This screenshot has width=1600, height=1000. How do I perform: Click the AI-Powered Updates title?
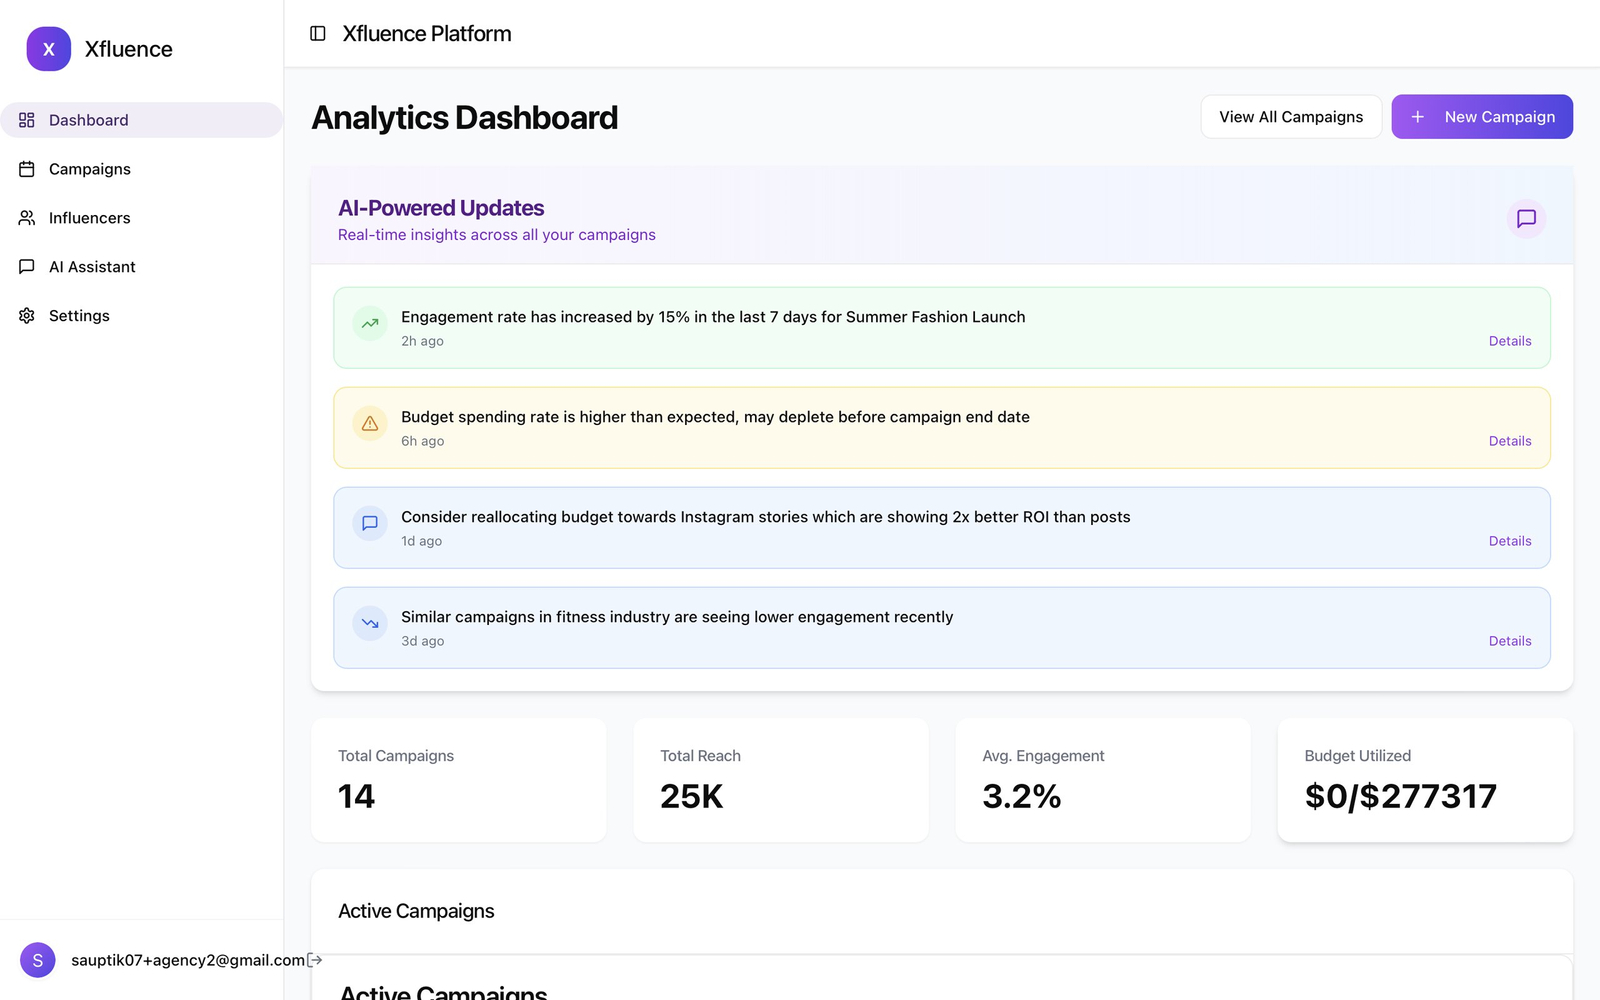(441, 208)
